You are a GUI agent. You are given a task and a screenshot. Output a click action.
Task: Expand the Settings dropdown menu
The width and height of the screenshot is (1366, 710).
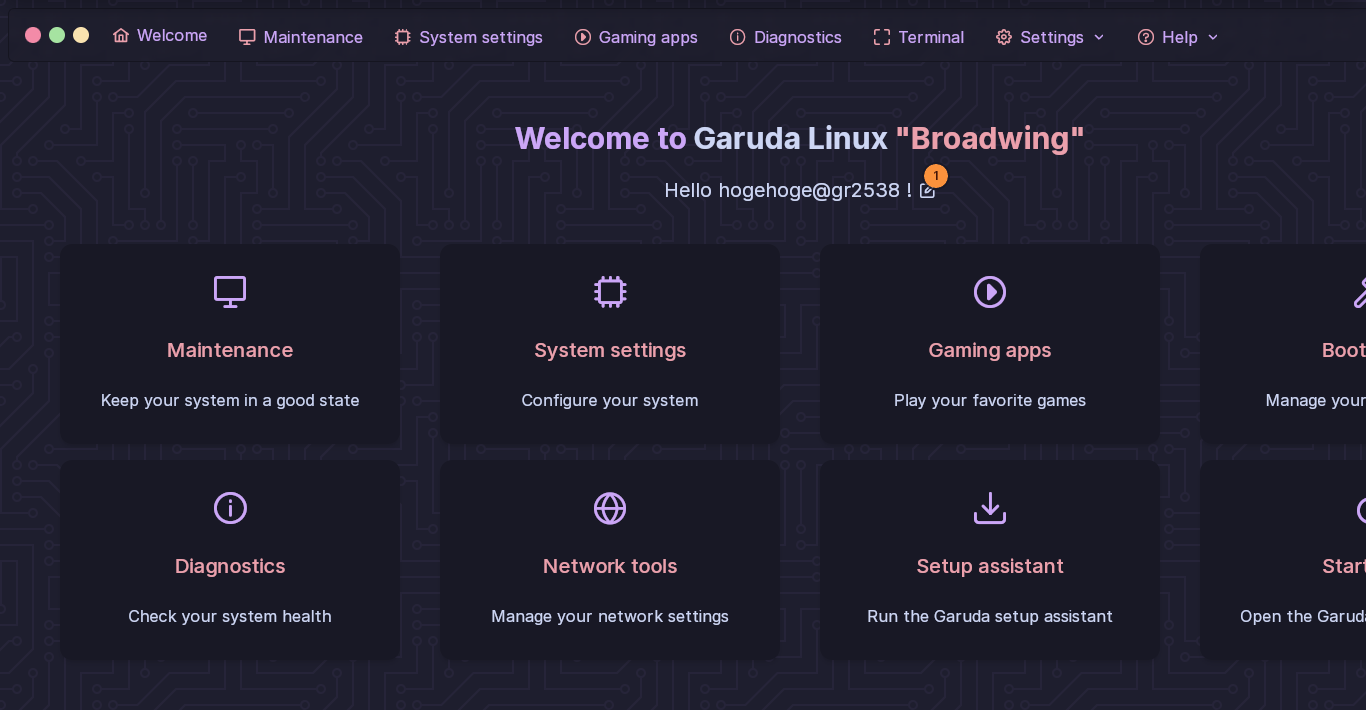1050,37
